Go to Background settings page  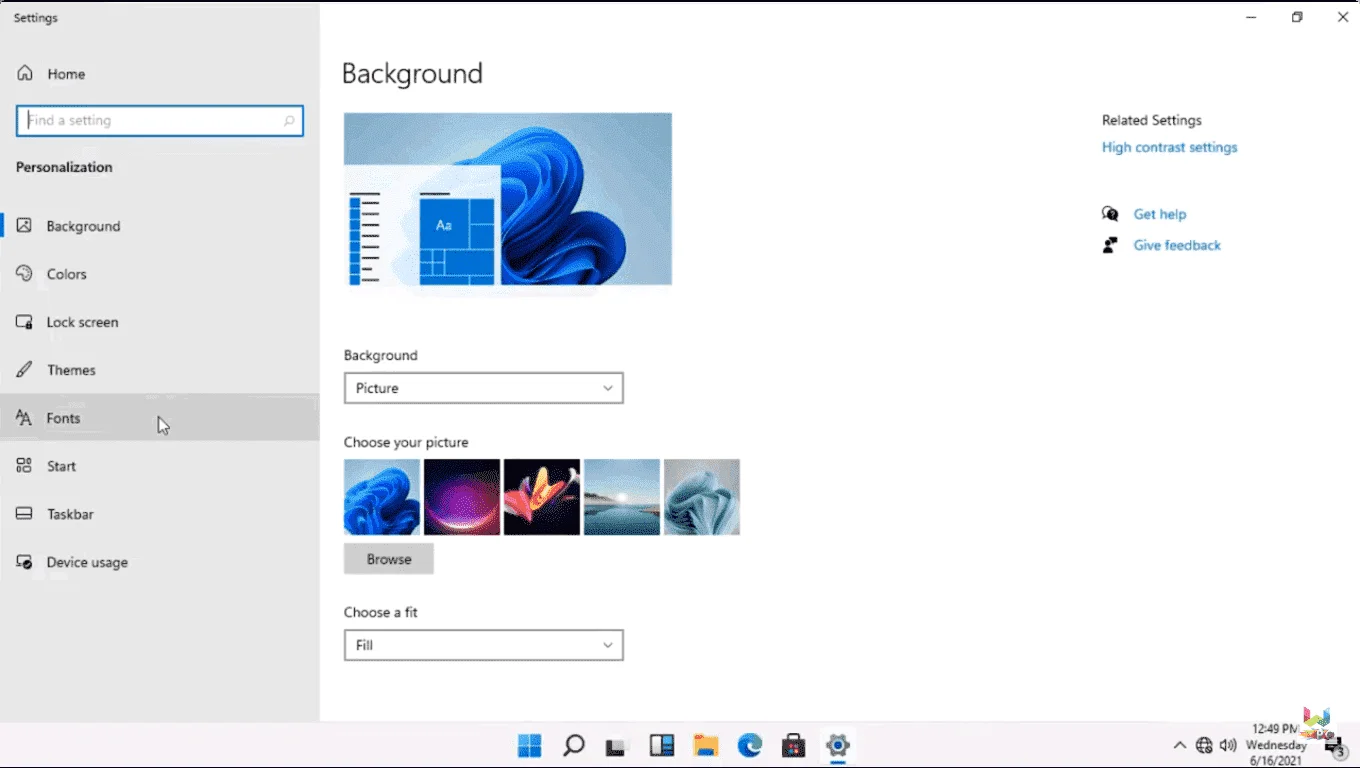click(160, 226)
